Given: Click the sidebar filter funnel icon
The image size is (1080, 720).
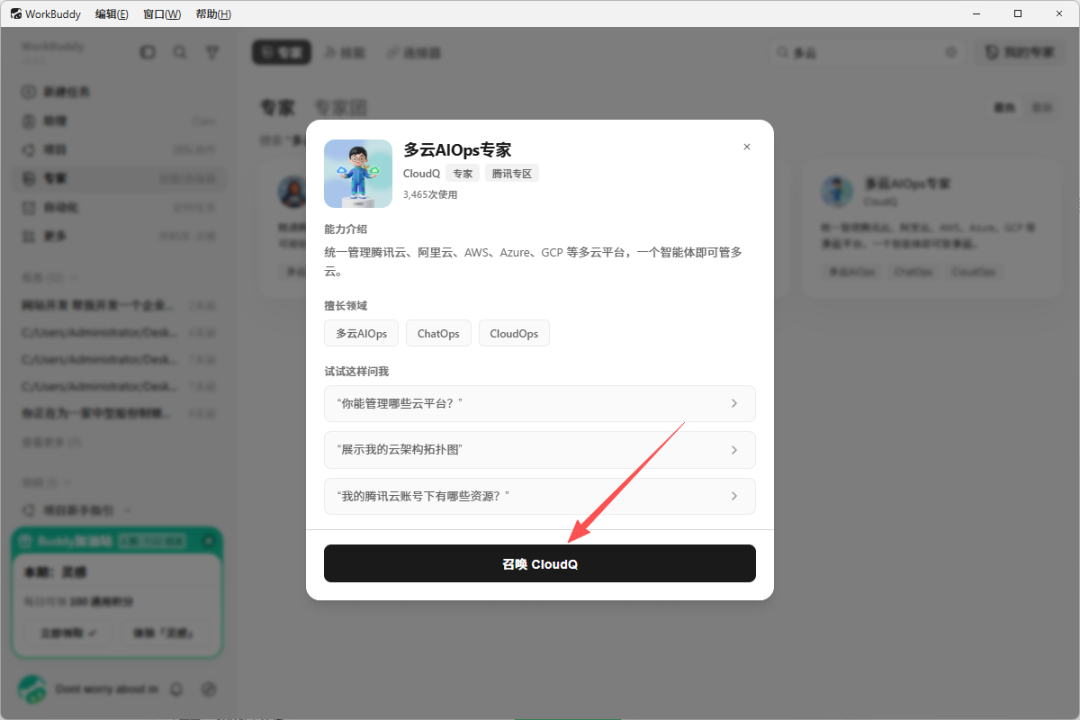Looking at the screenshot, I should click(212, 52).
